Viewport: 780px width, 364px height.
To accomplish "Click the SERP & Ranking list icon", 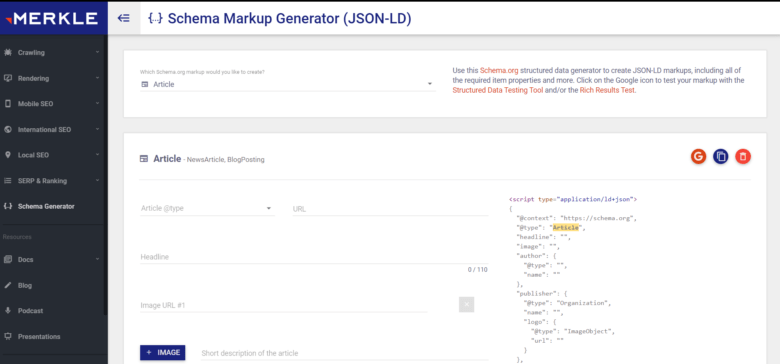I will tap(7, 181).
